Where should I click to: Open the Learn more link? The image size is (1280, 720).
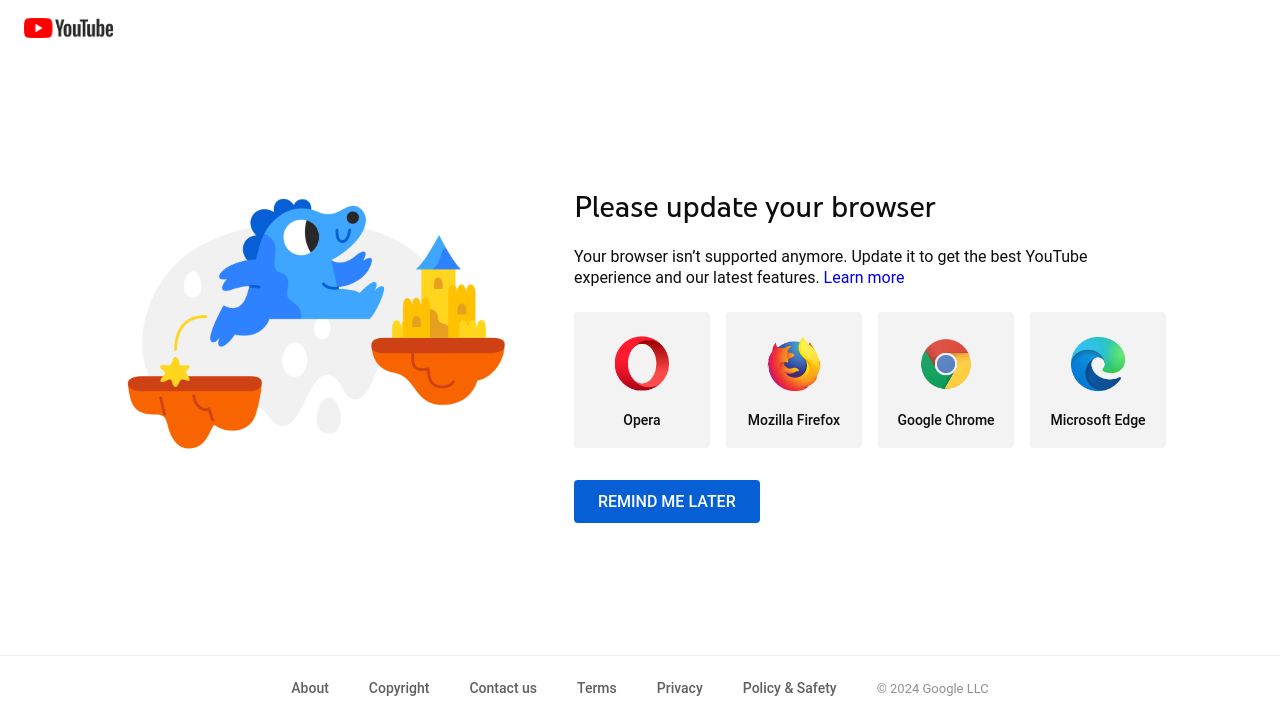tap(863, 278)
